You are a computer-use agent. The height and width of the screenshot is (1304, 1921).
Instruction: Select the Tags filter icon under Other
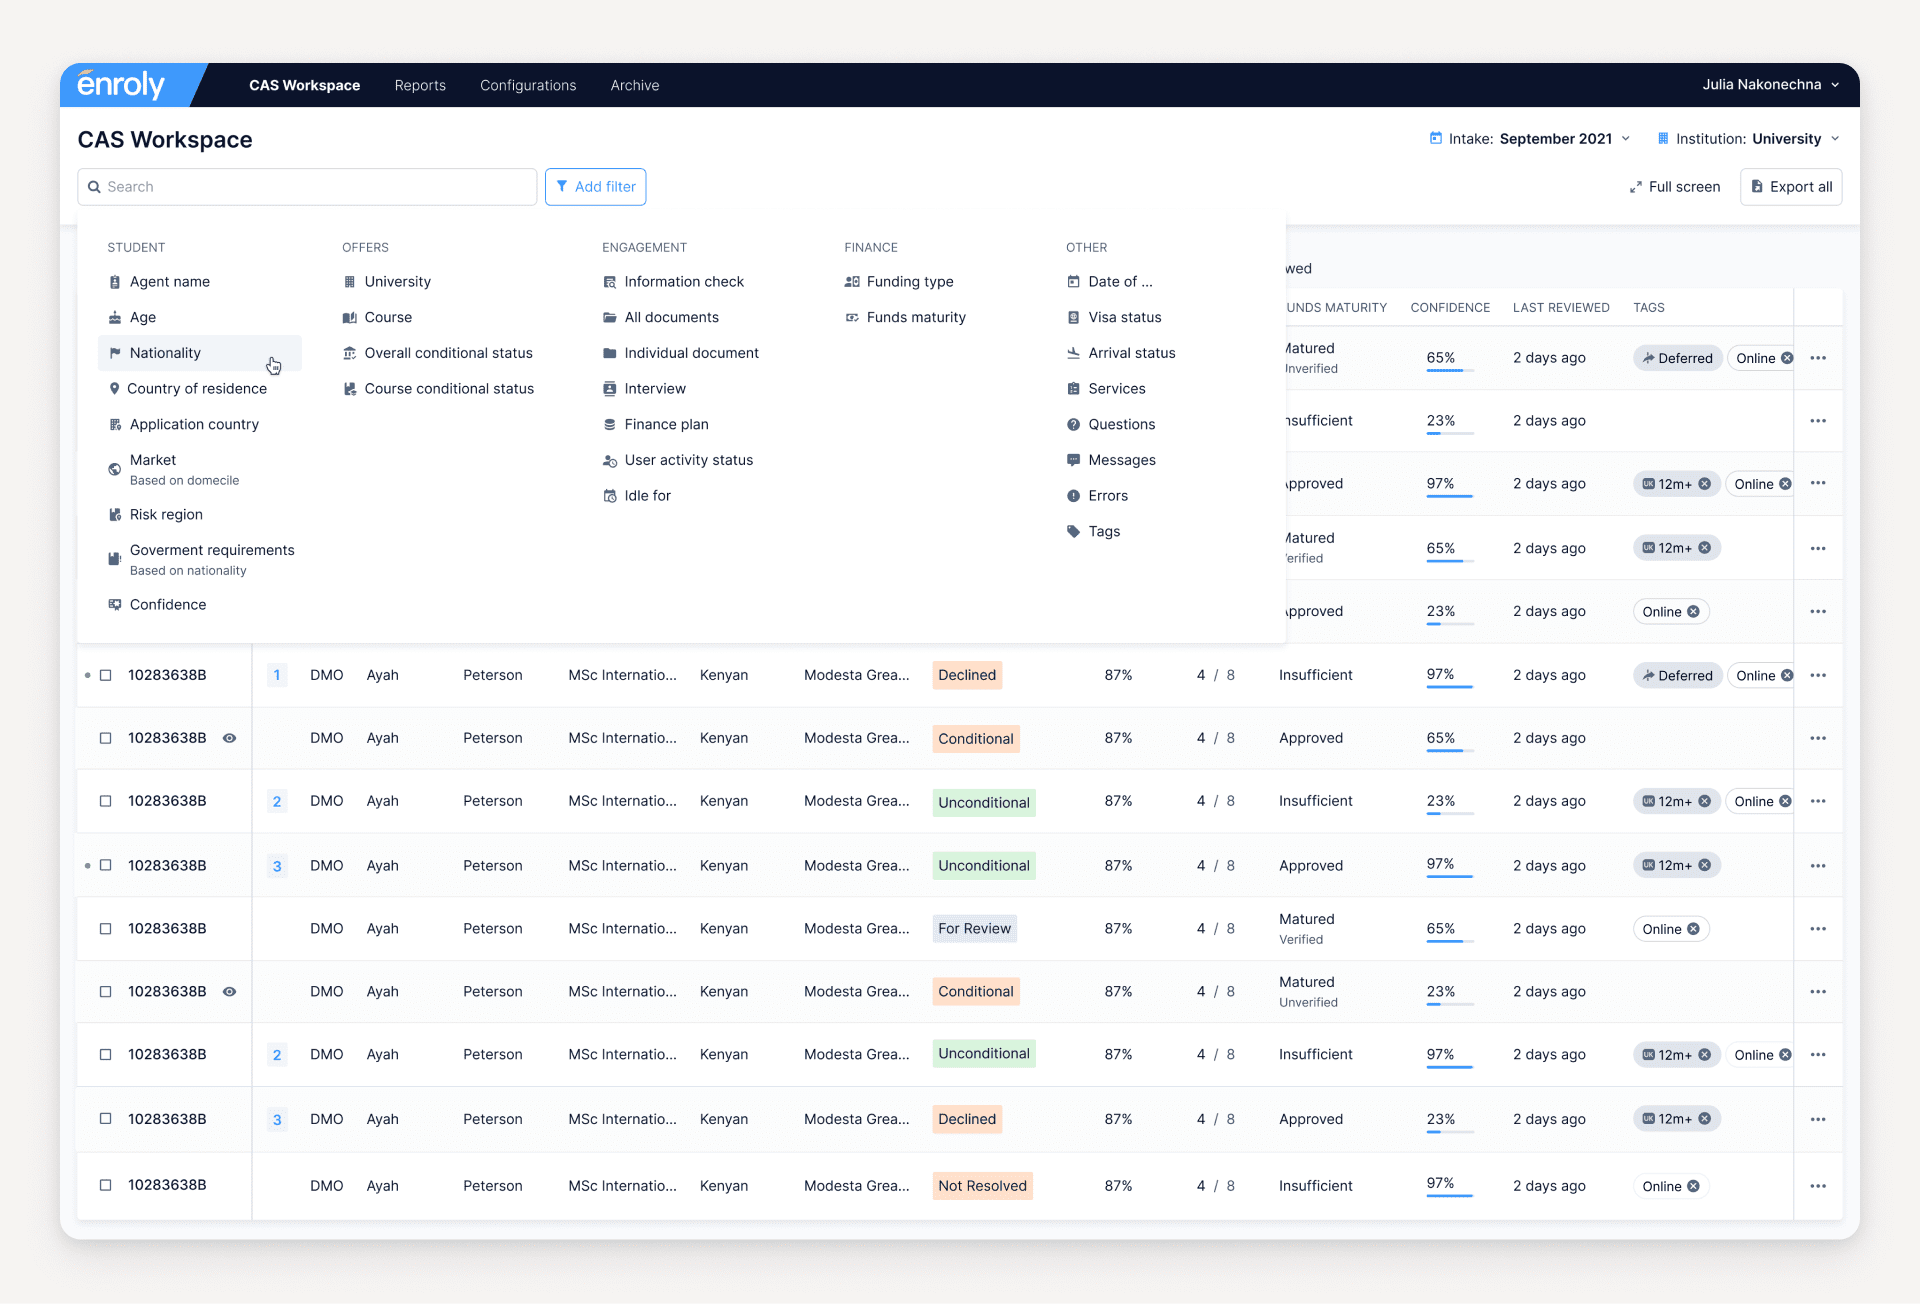[1072, 531]
